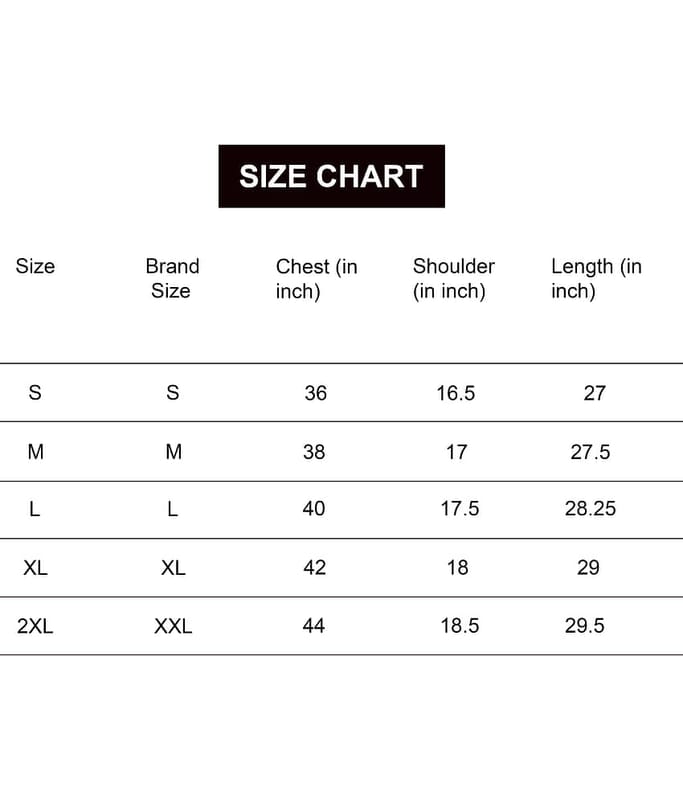Select the chest value 42
The width and height of the screenshot is (683, 800).
[x=314, y=567]
